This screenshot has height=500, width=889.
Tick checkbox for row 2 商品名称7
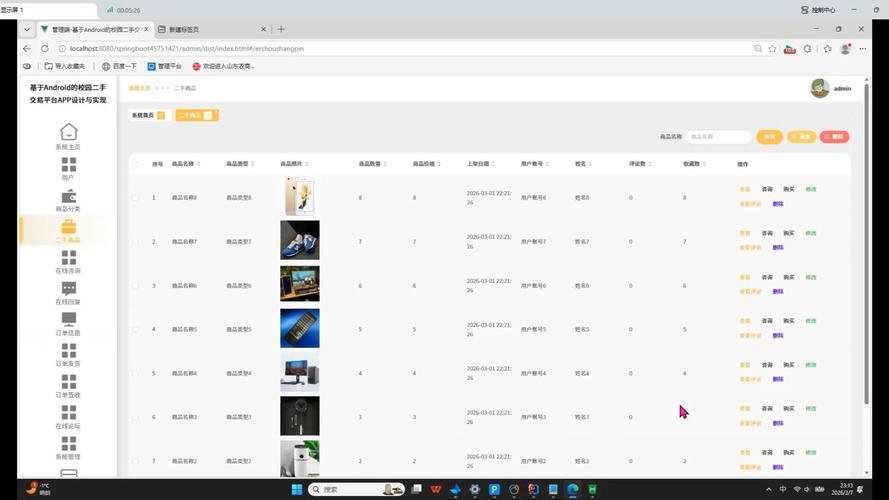coord(136,241)
